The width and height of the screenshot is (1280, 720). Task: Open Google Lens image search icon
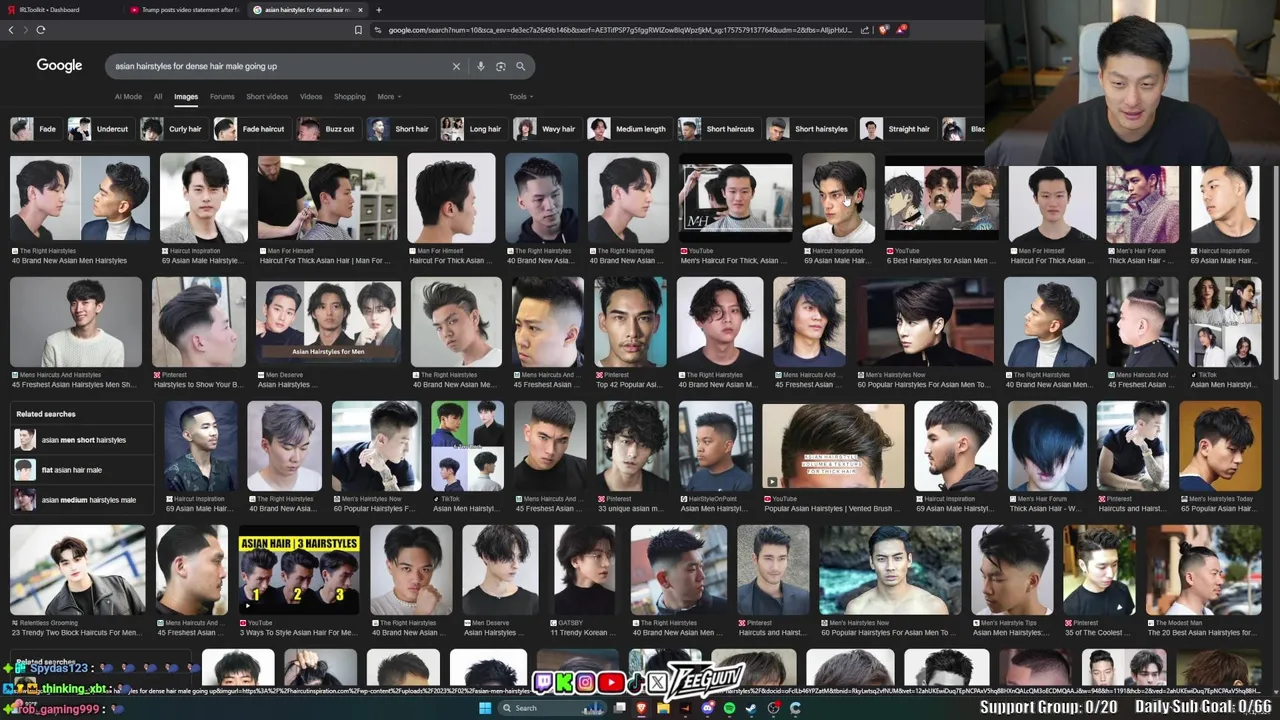coord(501,66)
